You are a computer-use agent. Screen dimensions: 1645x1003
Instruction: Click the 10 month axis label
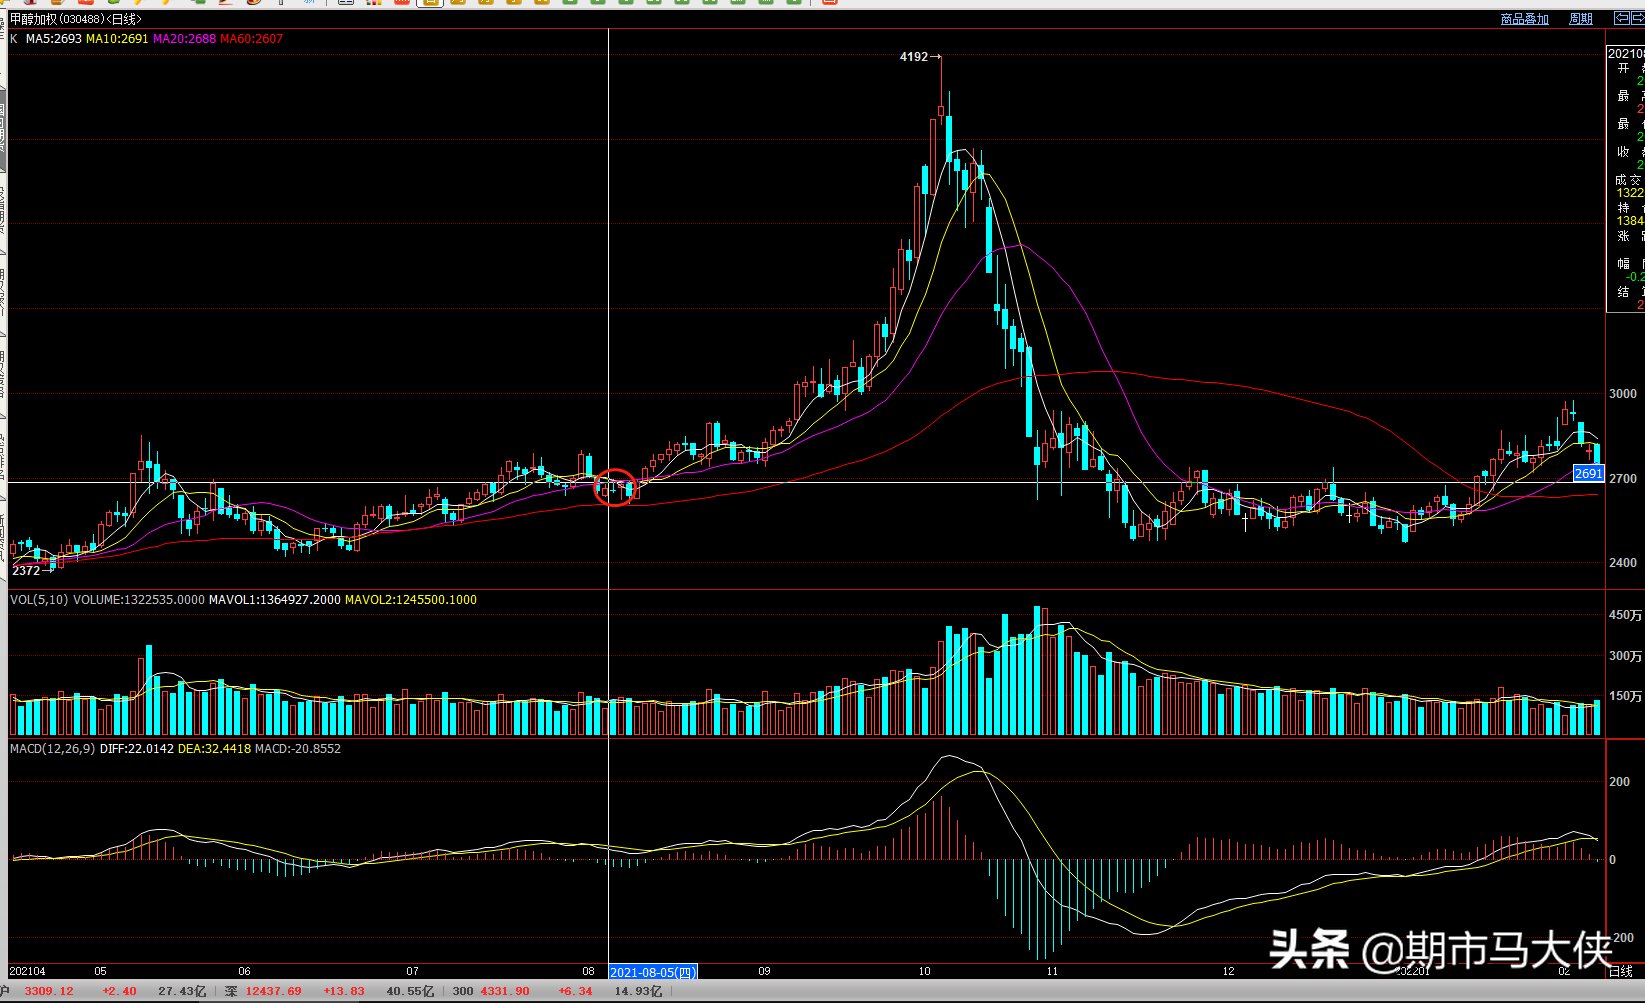tap(924, 971)
